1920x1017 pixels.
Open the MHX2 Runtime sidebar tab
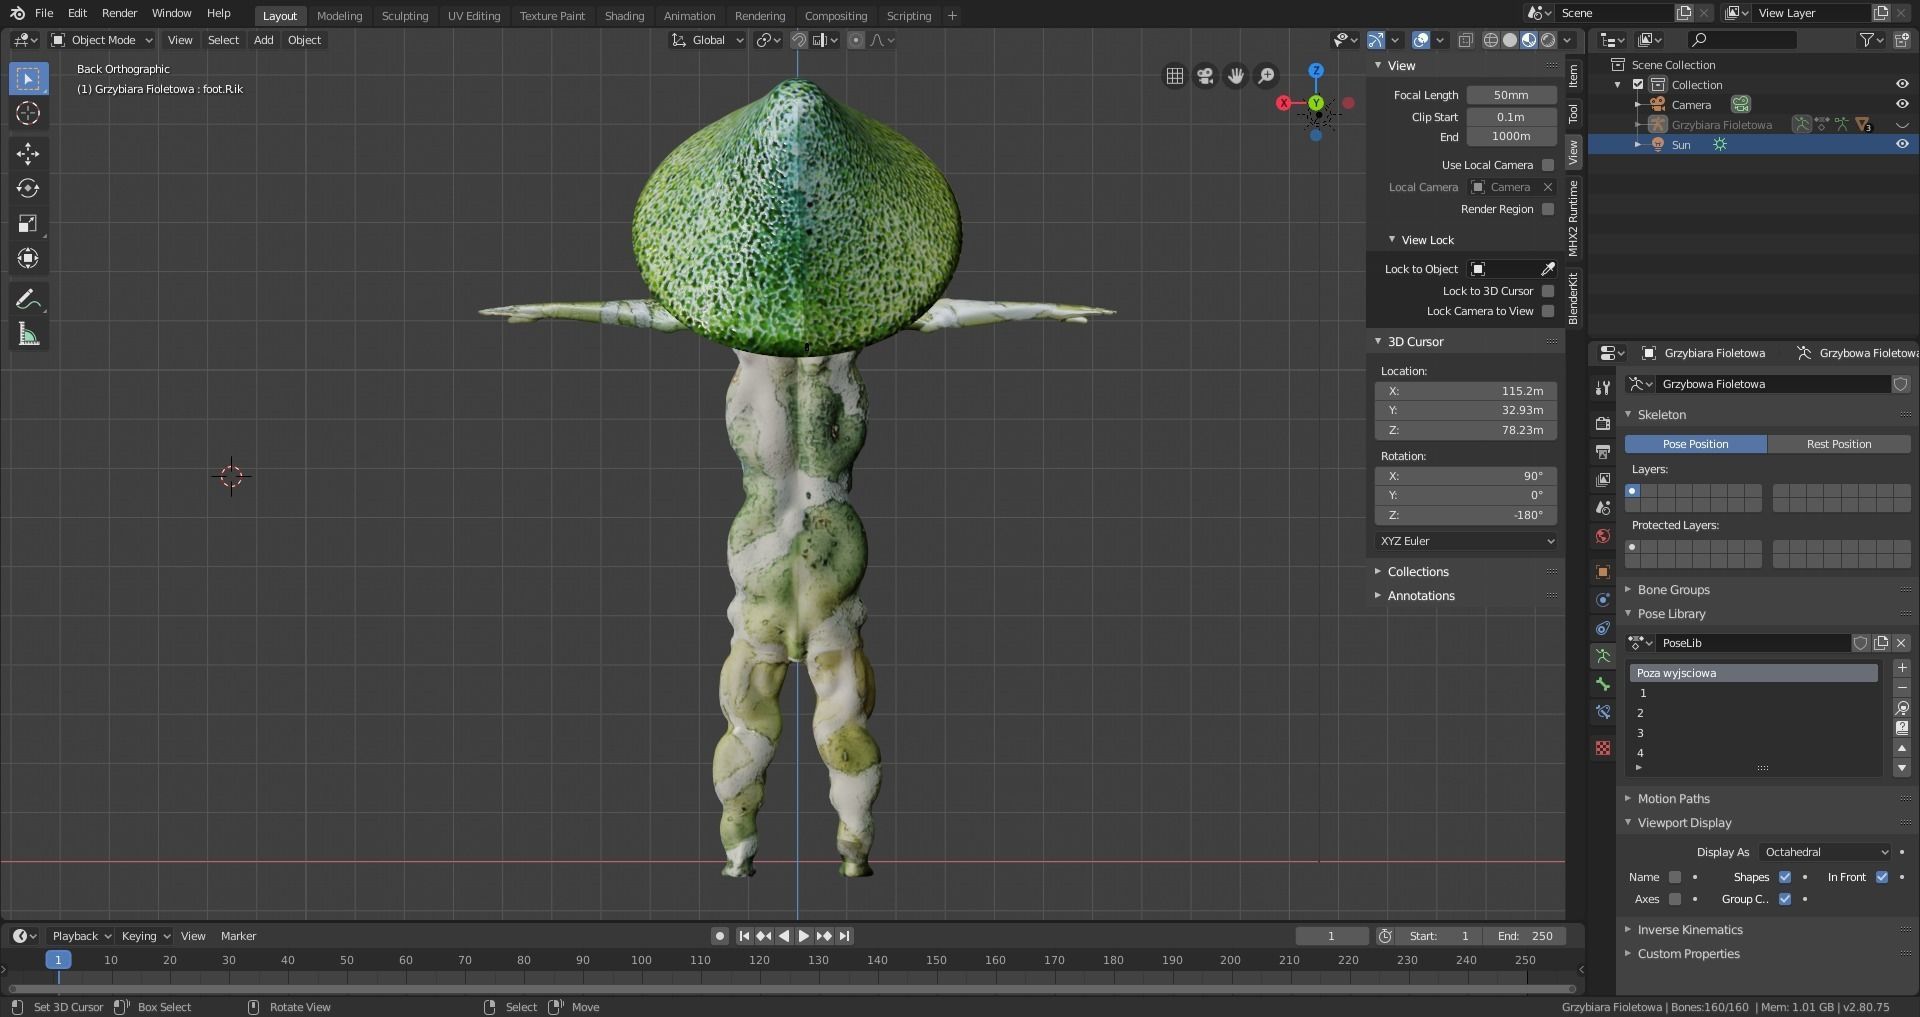[x=1573, y=218]
